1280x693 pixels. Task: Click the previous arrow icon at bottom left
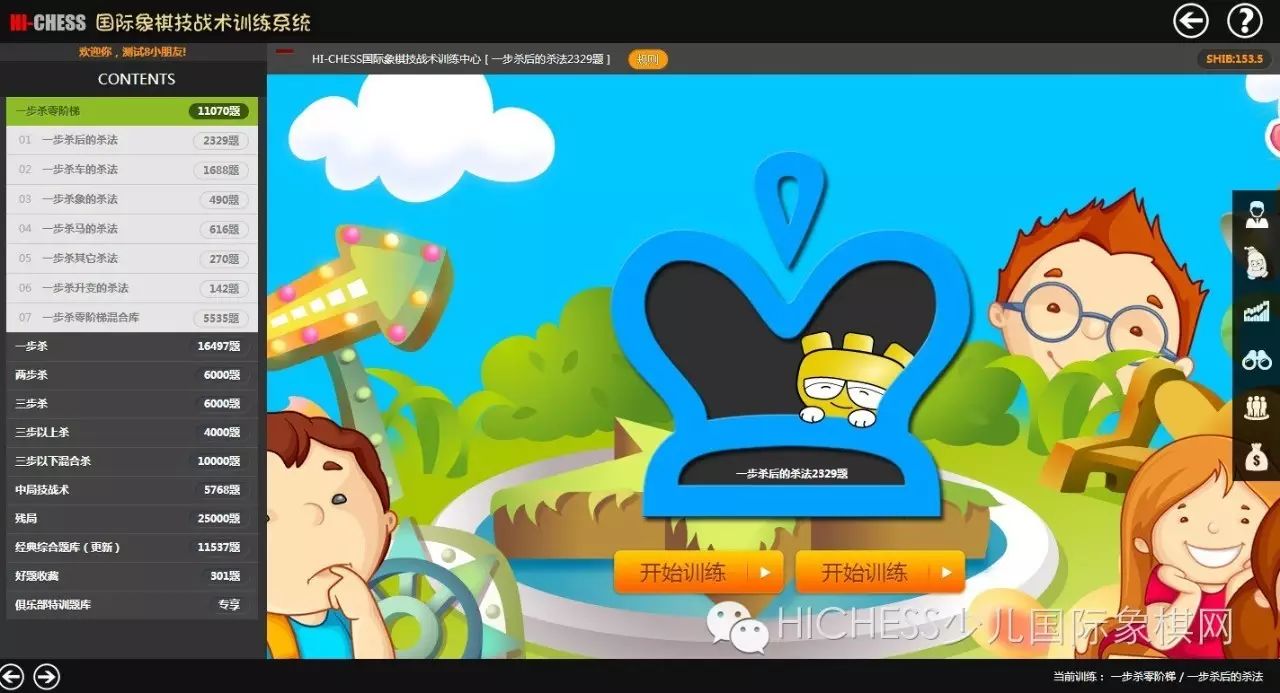13,676
